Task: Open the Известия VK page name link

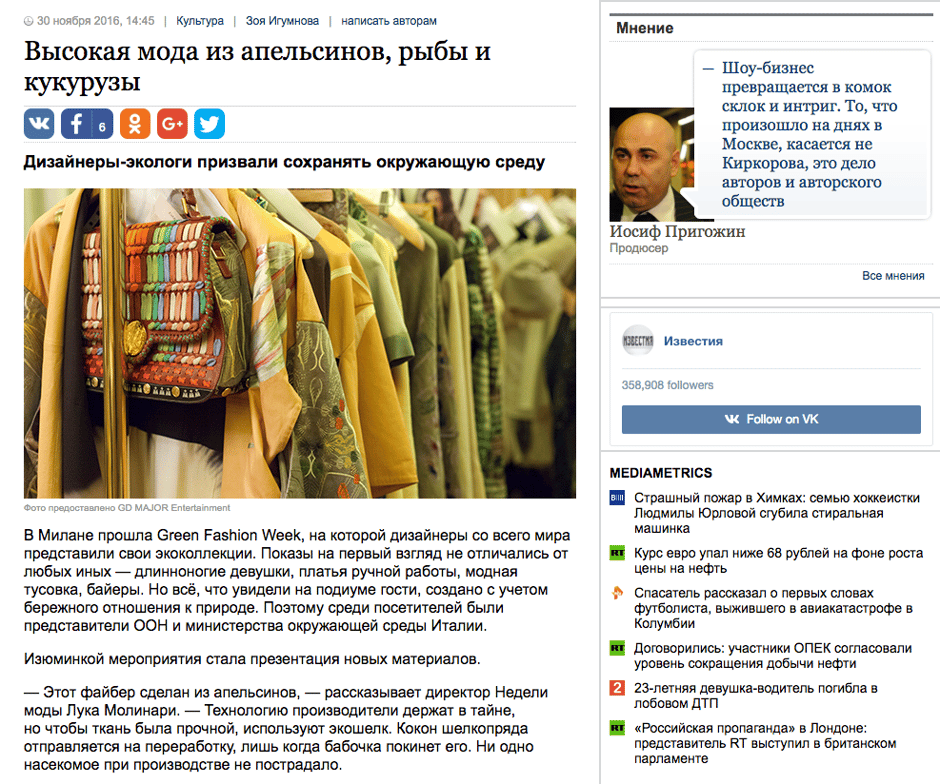Action: click(x=693, y=341)
